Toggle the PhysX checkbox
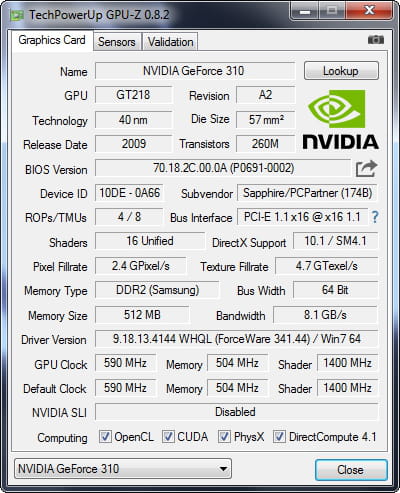This screenshot has height=493, width=400. tap(224, 436)
